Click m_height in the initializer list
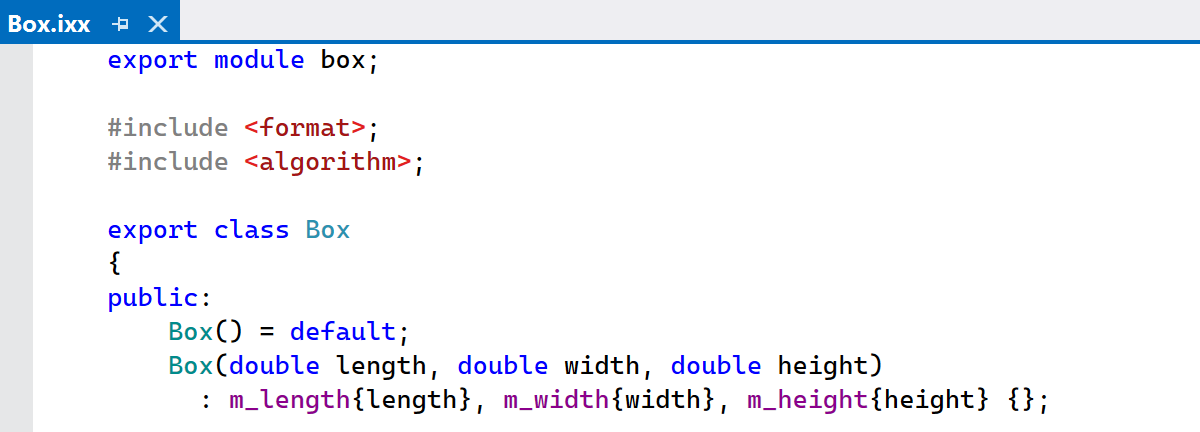The image size is (1200, 432). [810, 400]
